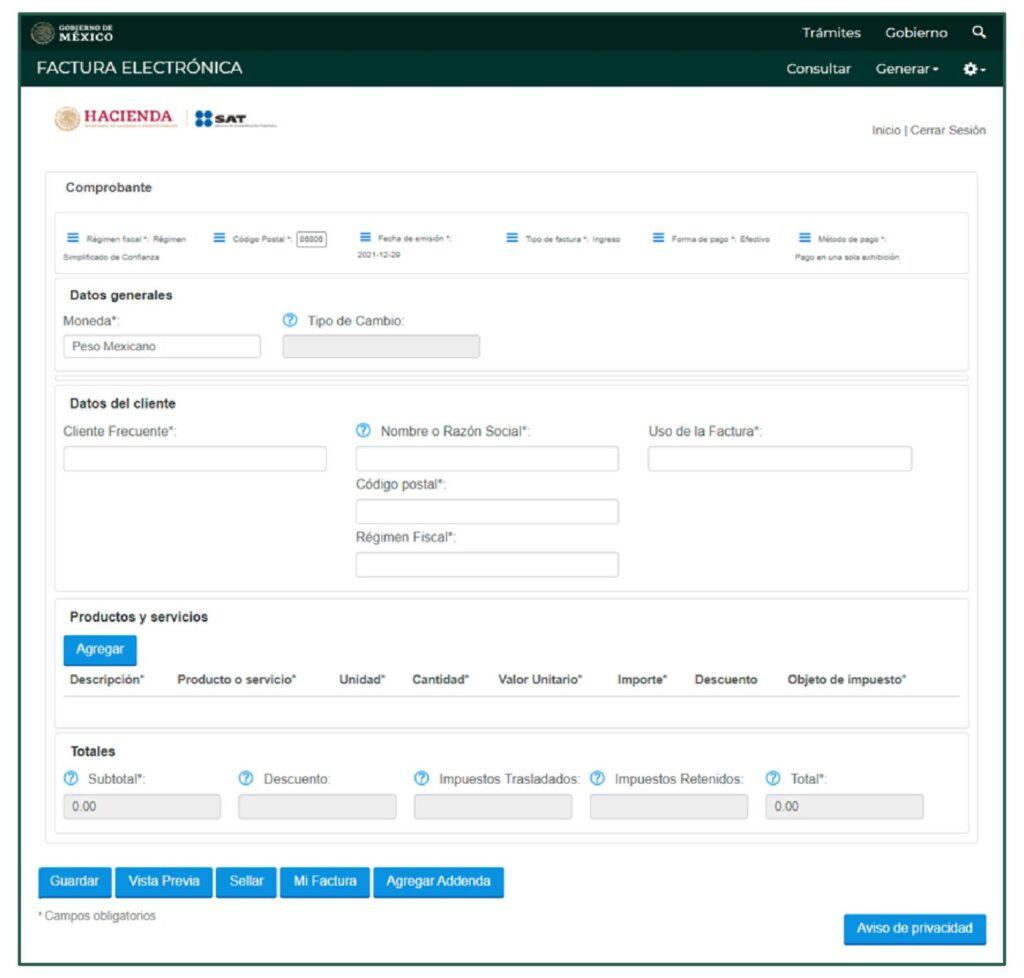
Task: Click help icon beside Nombre o Razón Social
Action: [x=364, y=431]
